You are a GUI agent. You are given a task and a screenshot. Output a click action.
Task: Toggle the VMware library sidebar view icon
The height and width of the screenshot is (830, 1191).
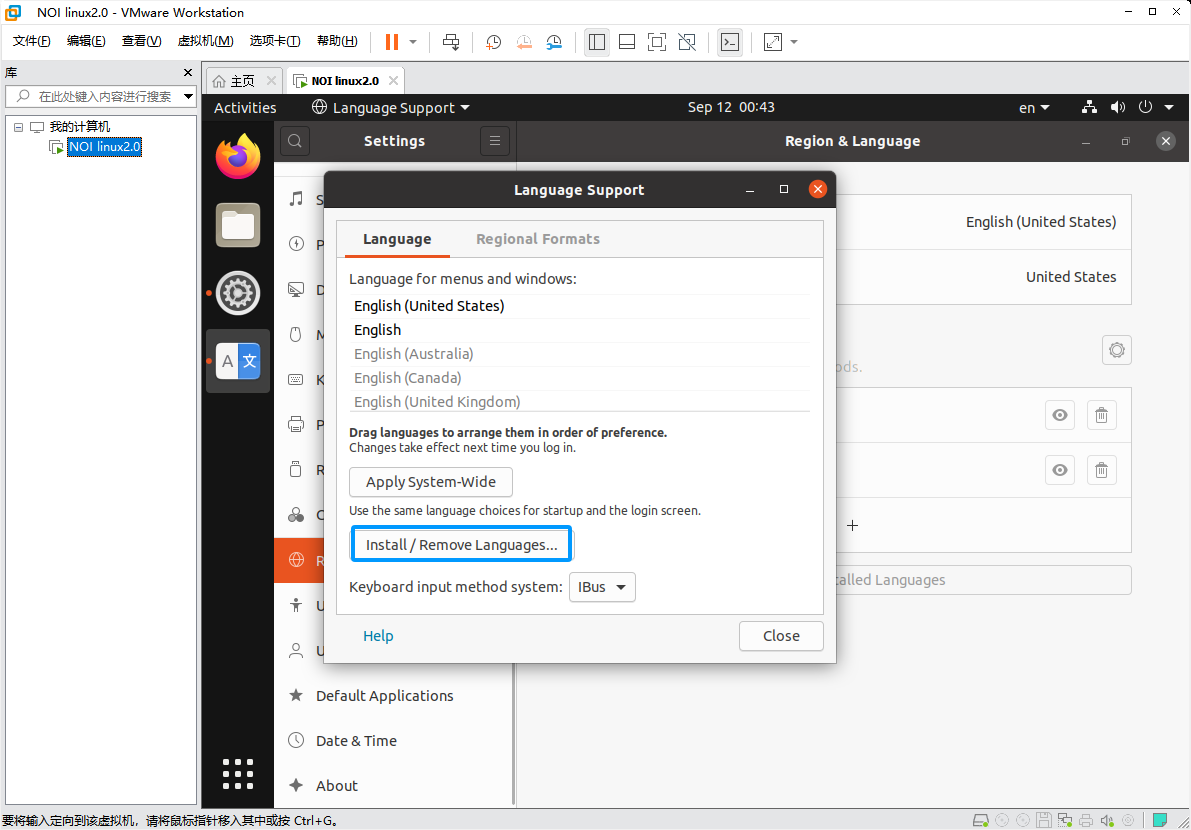pos(597,42)
